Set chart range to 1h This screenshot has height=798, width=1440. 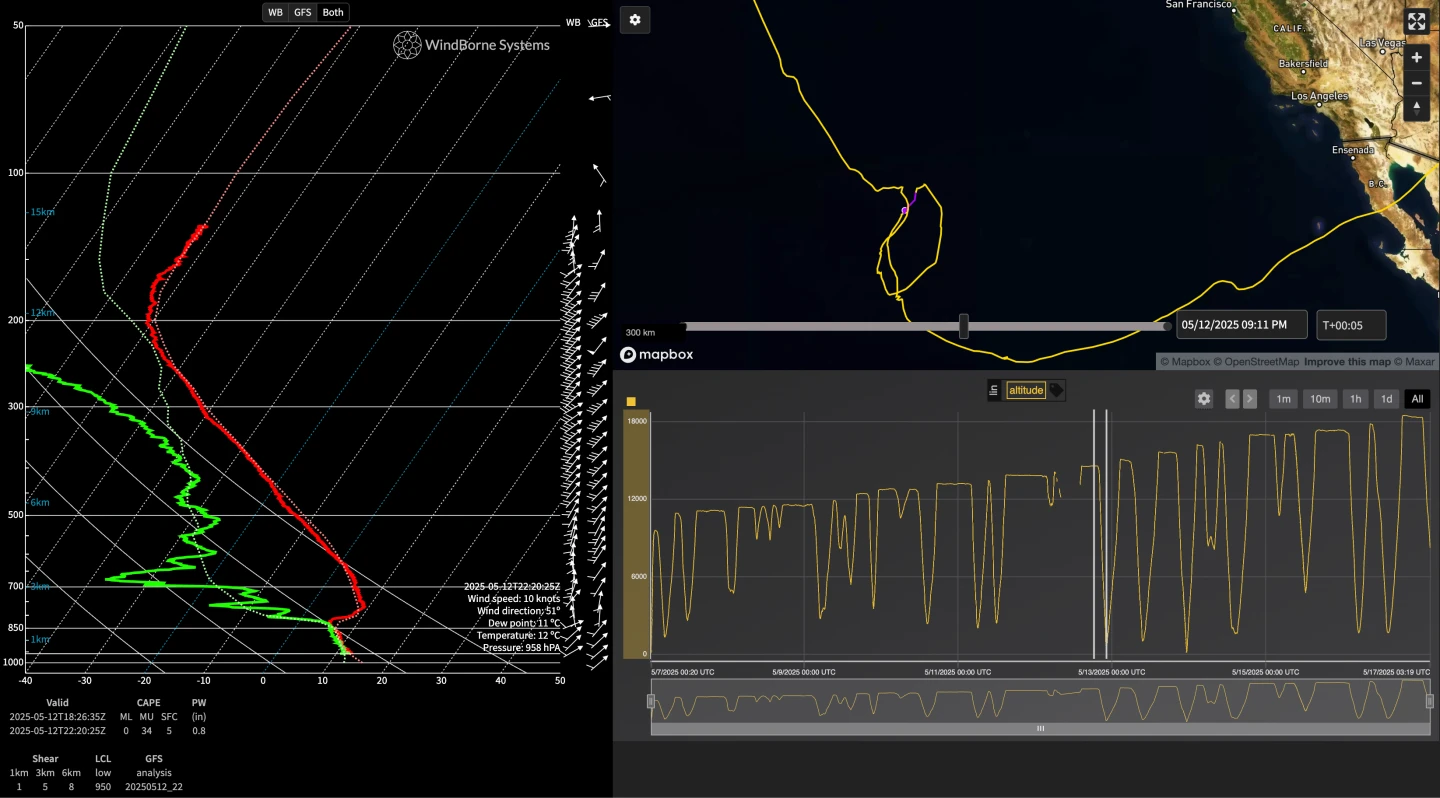tap(1355, 399)
